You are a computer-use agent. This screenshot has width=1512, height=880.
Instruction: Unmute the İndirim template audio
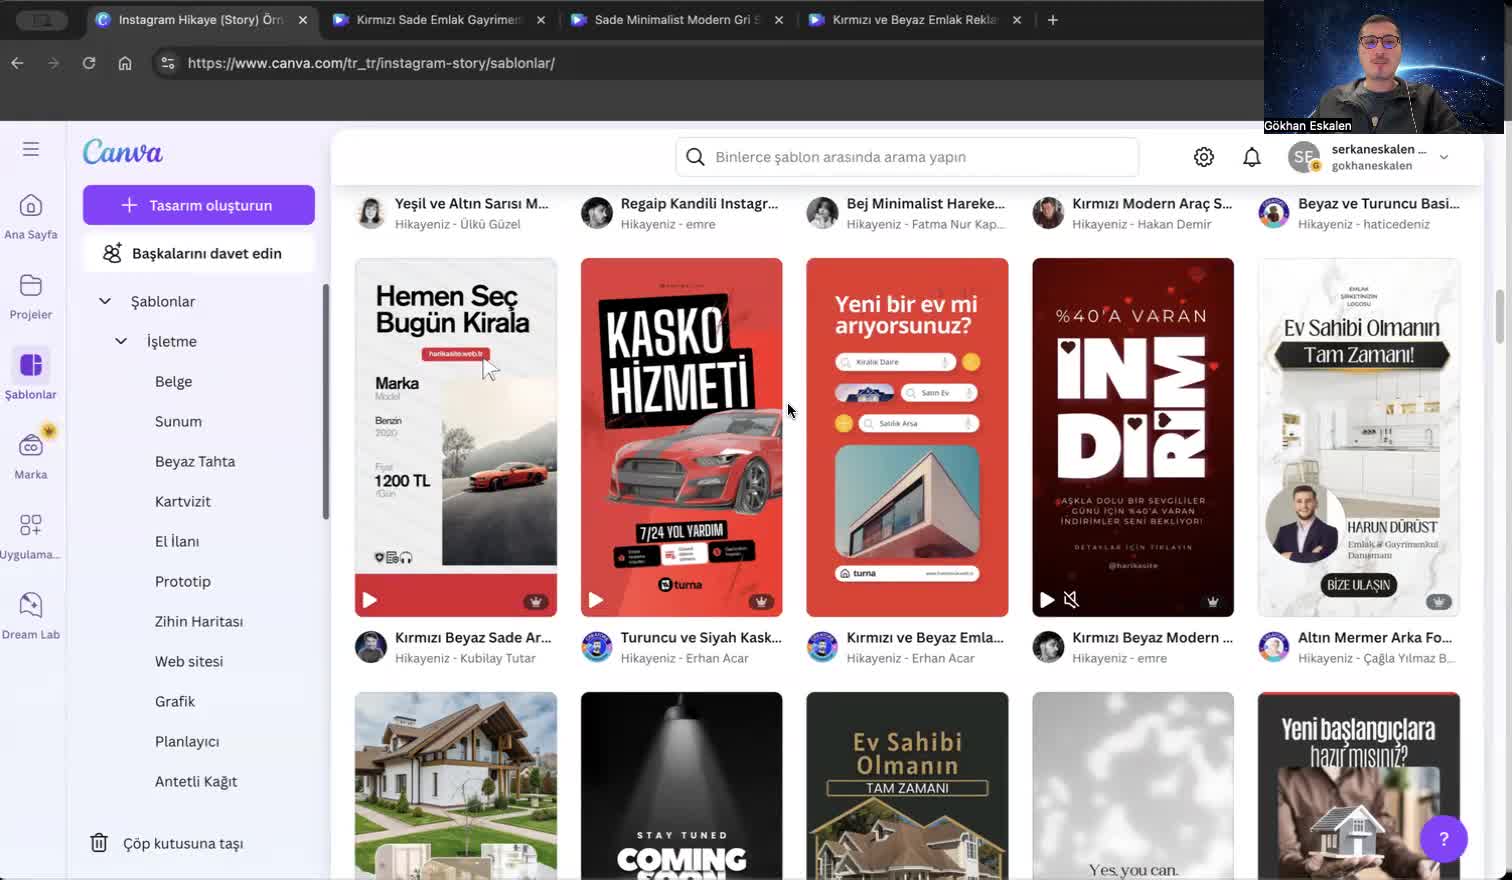[1071, 600]
